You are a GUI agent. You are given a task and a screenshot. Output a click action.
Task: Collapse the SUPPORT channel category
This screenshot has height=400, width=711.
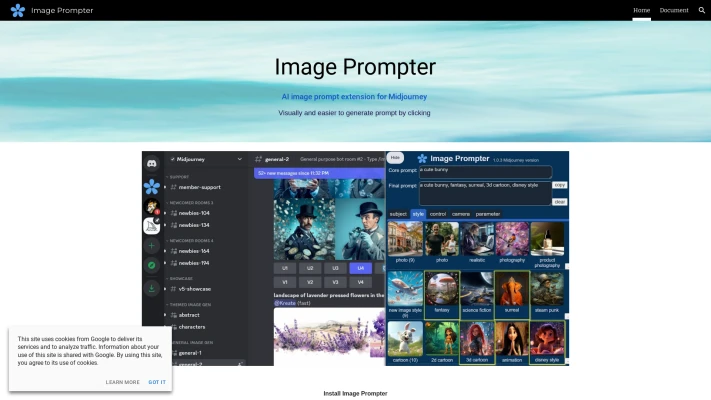click(x=178, y=177)
